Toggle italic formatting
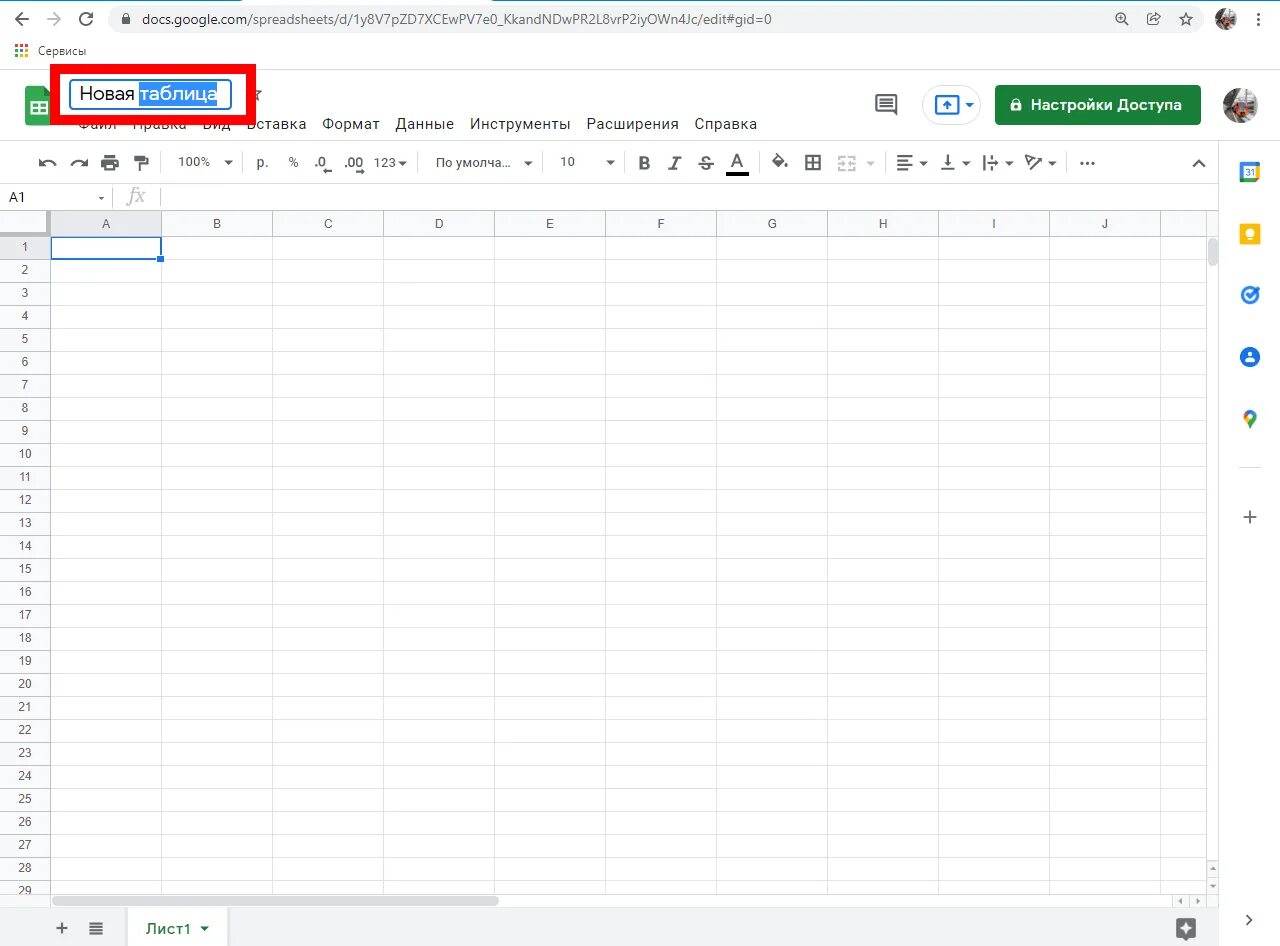The width and height of the screenshot is (1280, 946). tap(675, 163)
